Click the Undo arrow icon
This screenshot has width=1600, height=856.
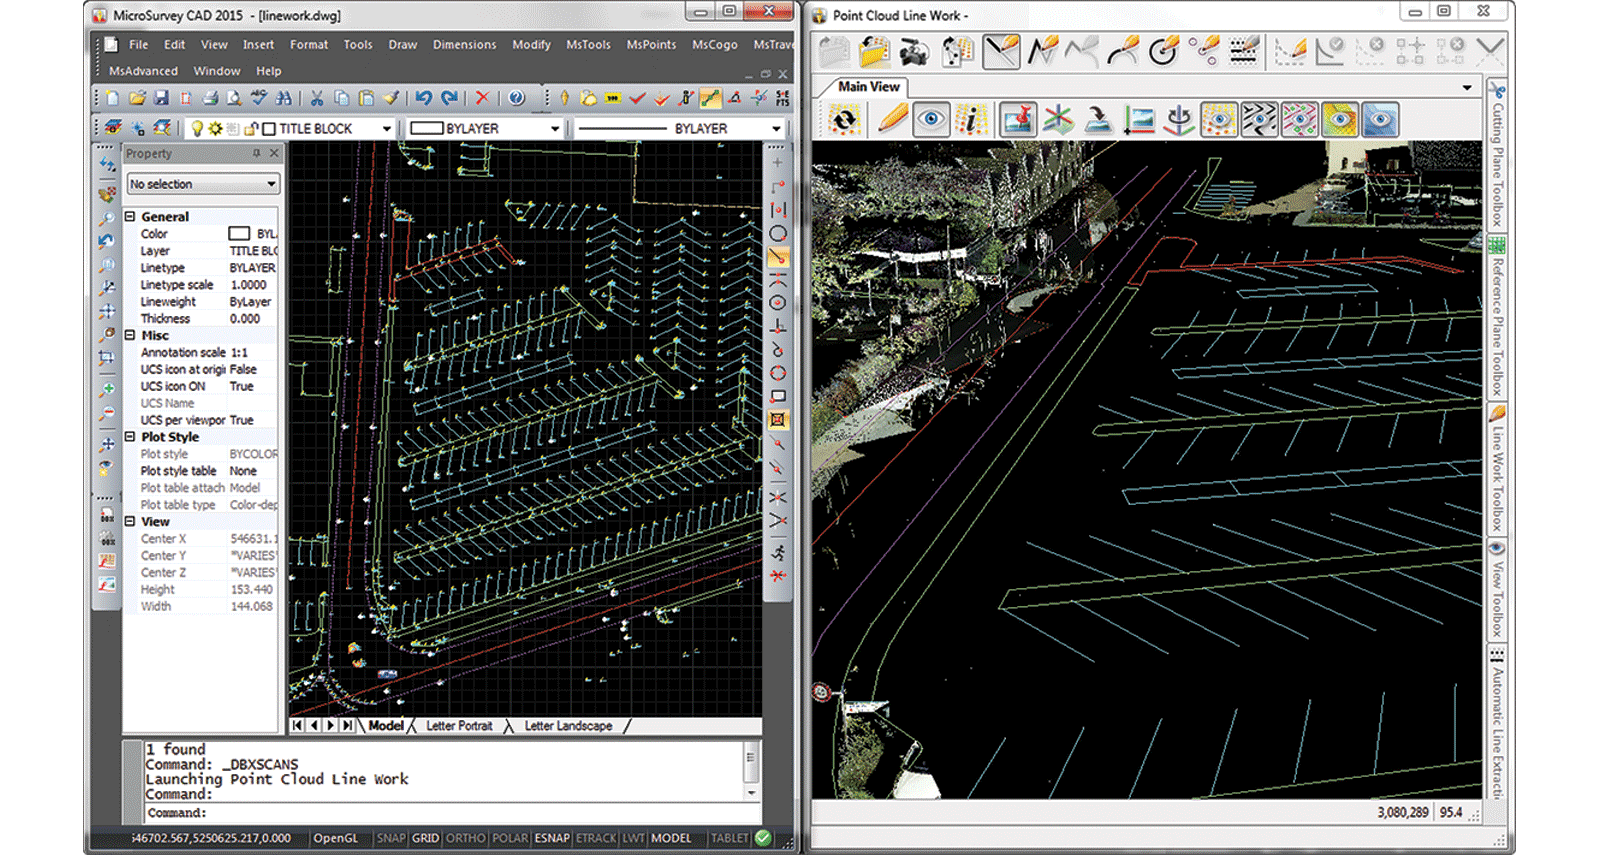pyautogui.click(x=424, y=98)
